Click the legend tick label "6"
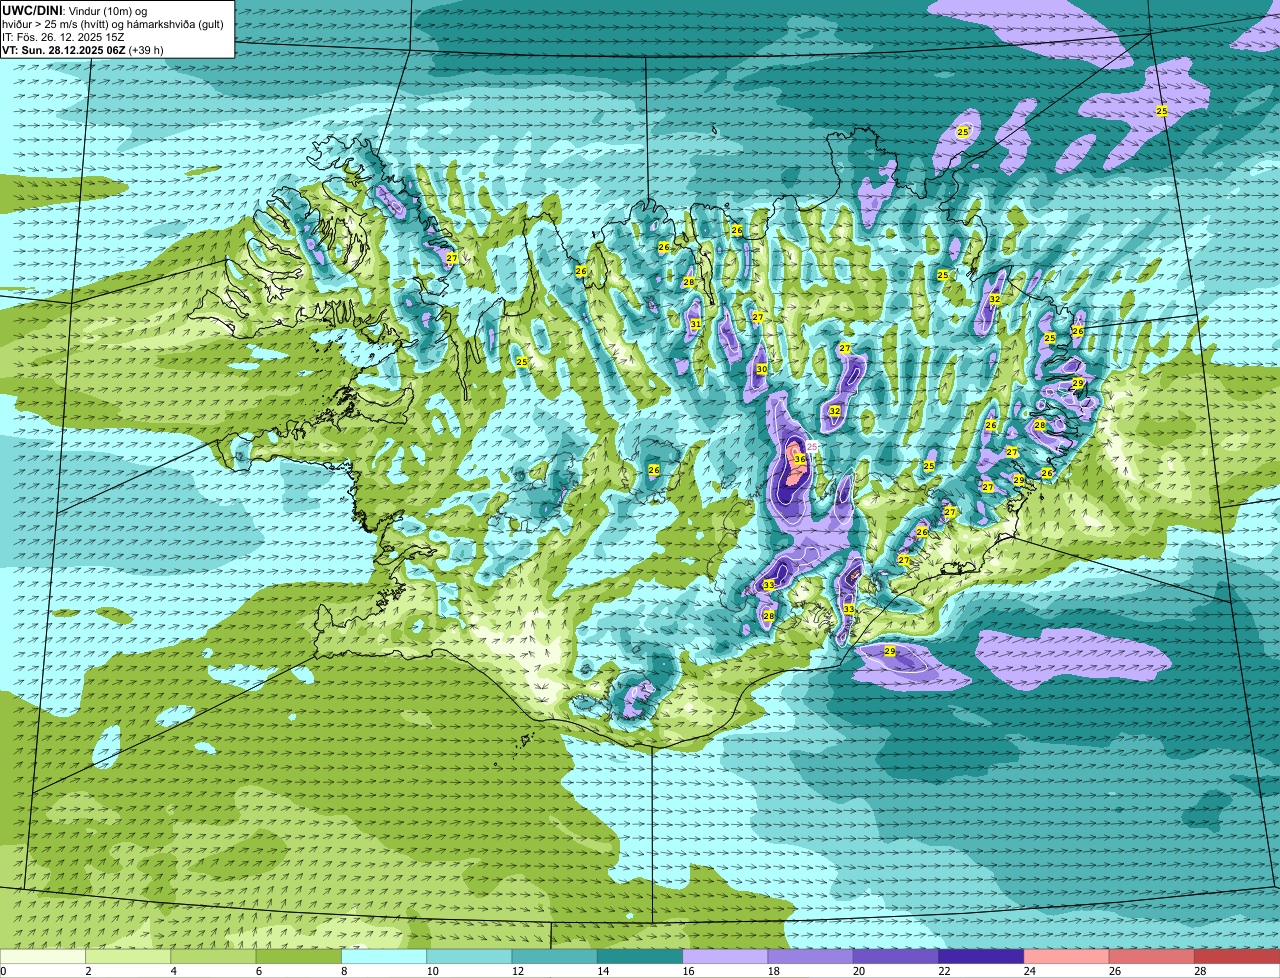 (258, 971)
